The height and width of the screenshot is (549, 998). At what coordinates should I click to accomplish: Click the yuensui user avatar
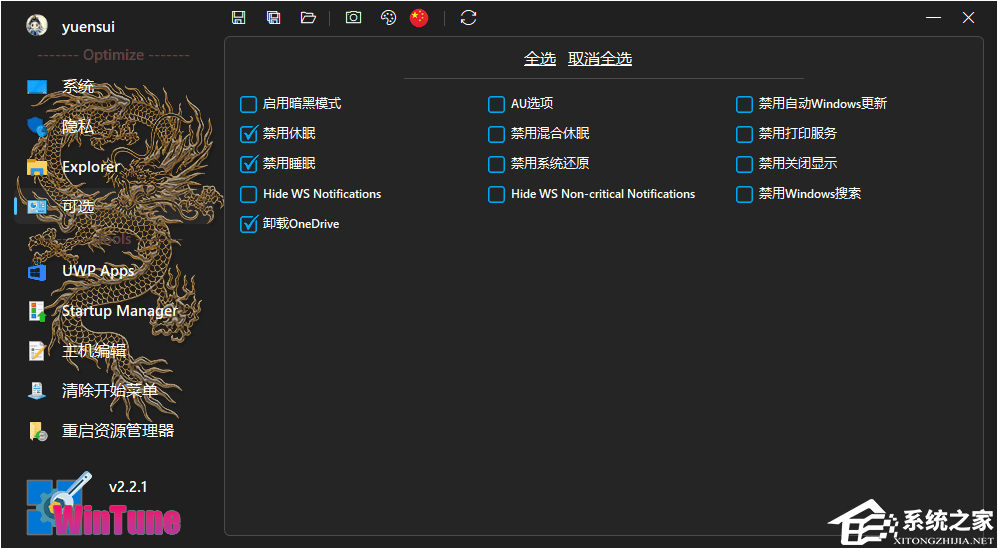tap(37, 25)
